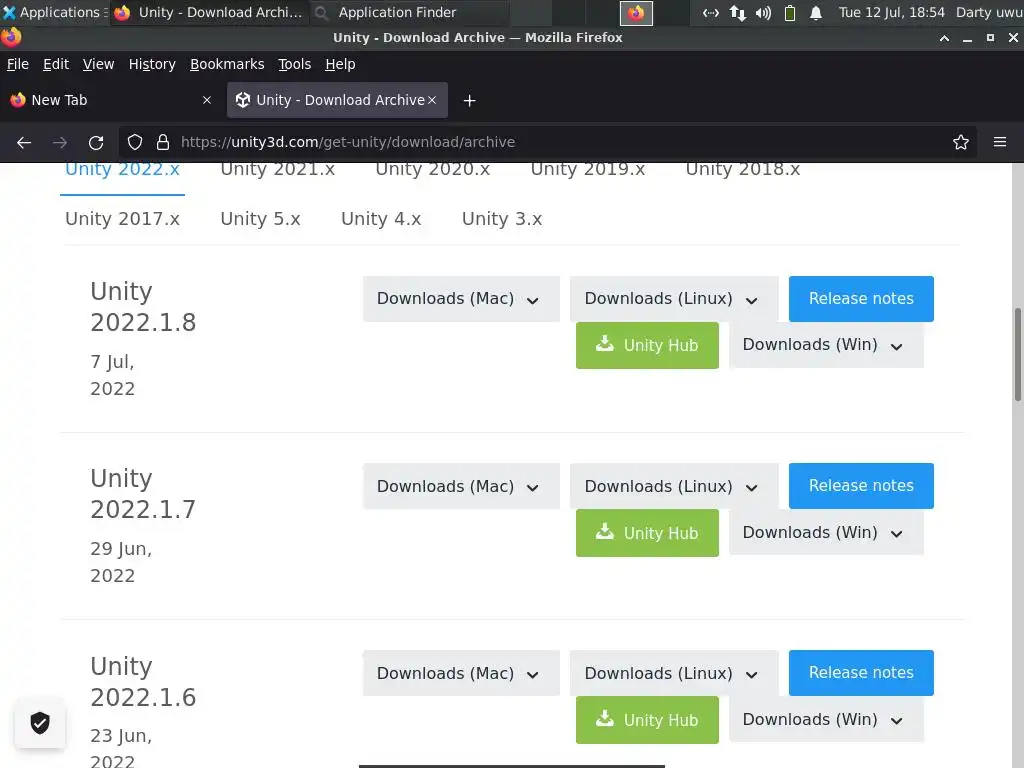This screenshot has width=1024, height=768.
Task: Select the Unity 2019.x tab
Action: click(588, 170)
